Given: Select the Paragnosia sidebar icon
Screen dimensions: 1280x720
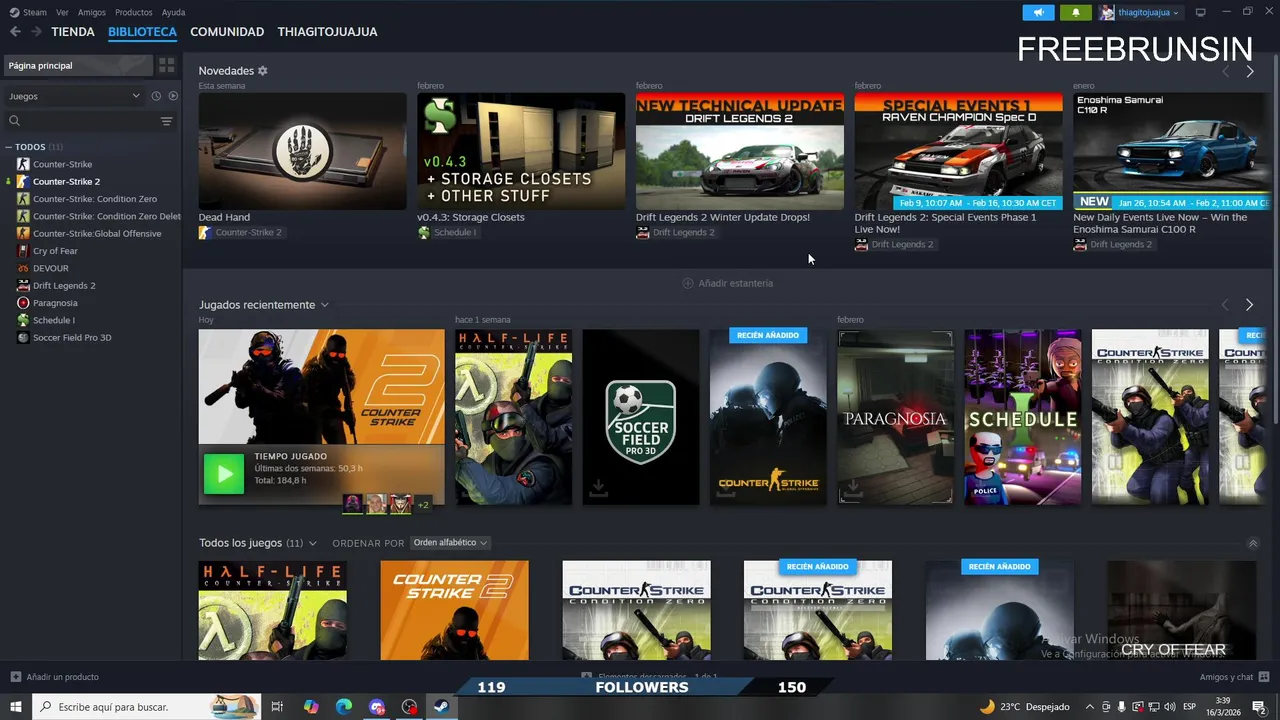Looking at the screenshot, I should [x=23, y=303].
